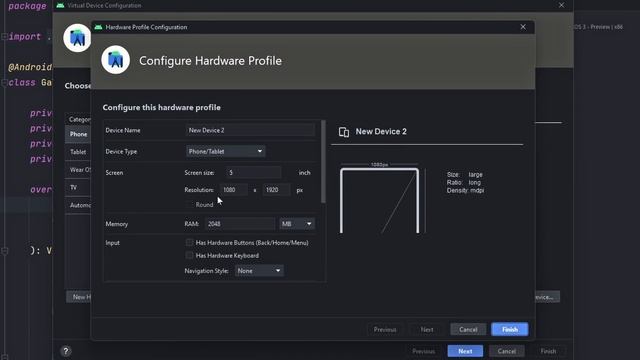Screen dimensions: 640x360
Task: Open the RAM unit MB dropdown
Action: (297, 224)
